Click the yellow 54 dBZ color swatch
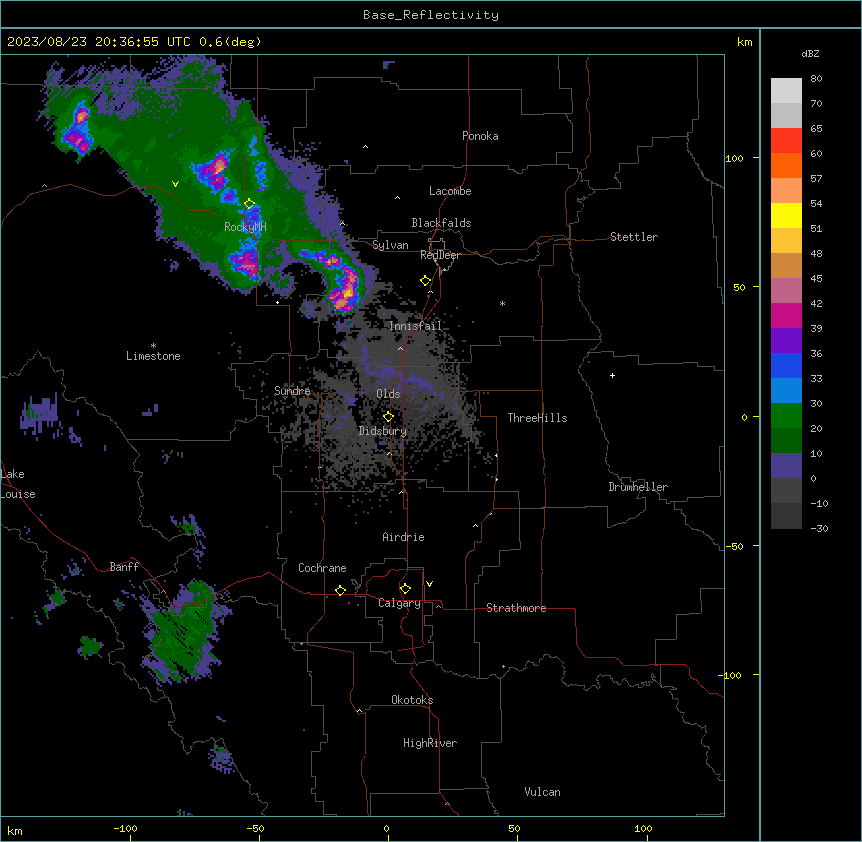 tap(786, 215)
